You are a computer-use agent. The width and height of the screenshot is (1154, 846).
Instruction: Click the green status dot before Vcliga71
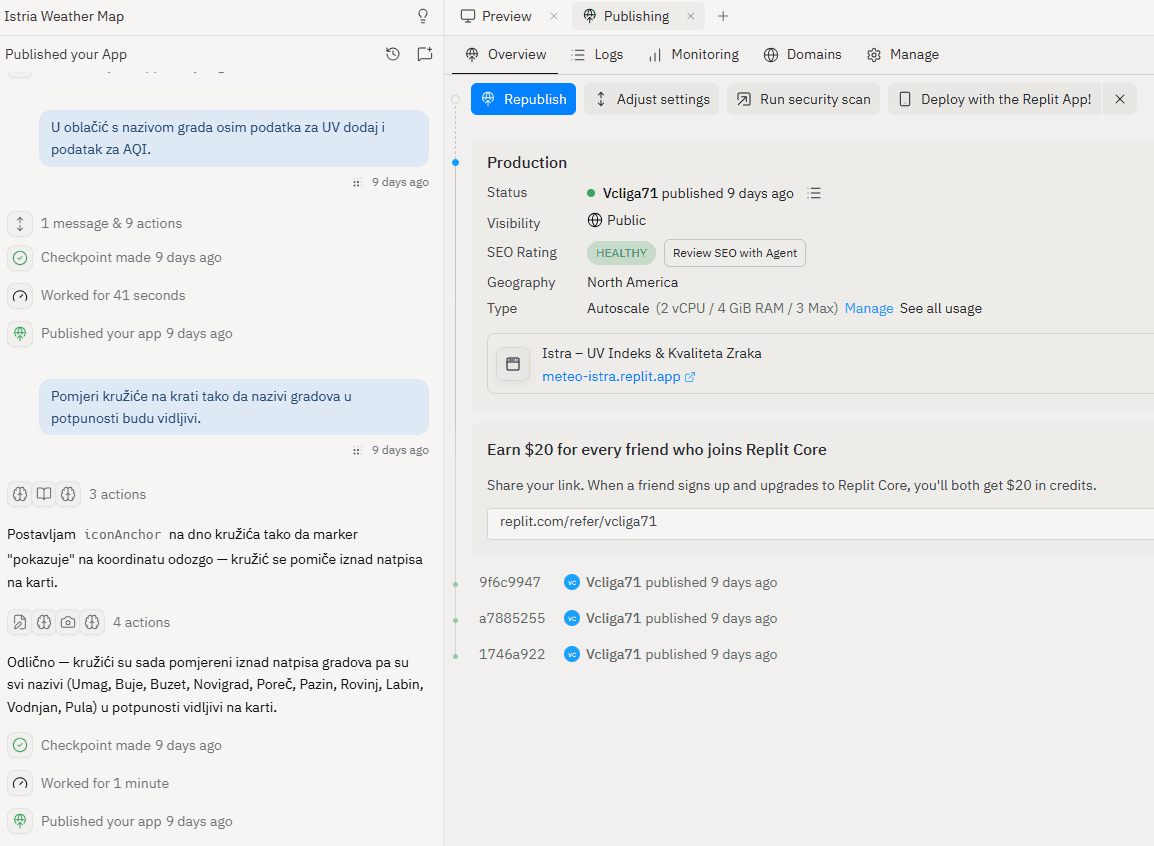coord(591,193)
